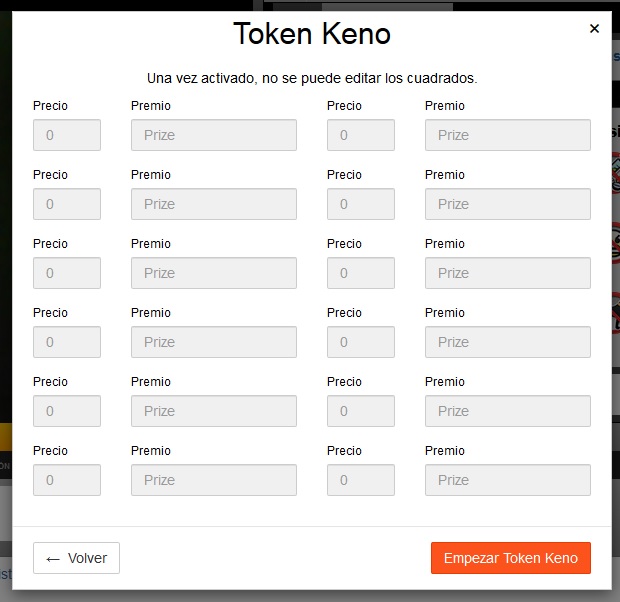Select second row right Precio input
Viewport: 620px width, 602px height.
pos(361,204)
